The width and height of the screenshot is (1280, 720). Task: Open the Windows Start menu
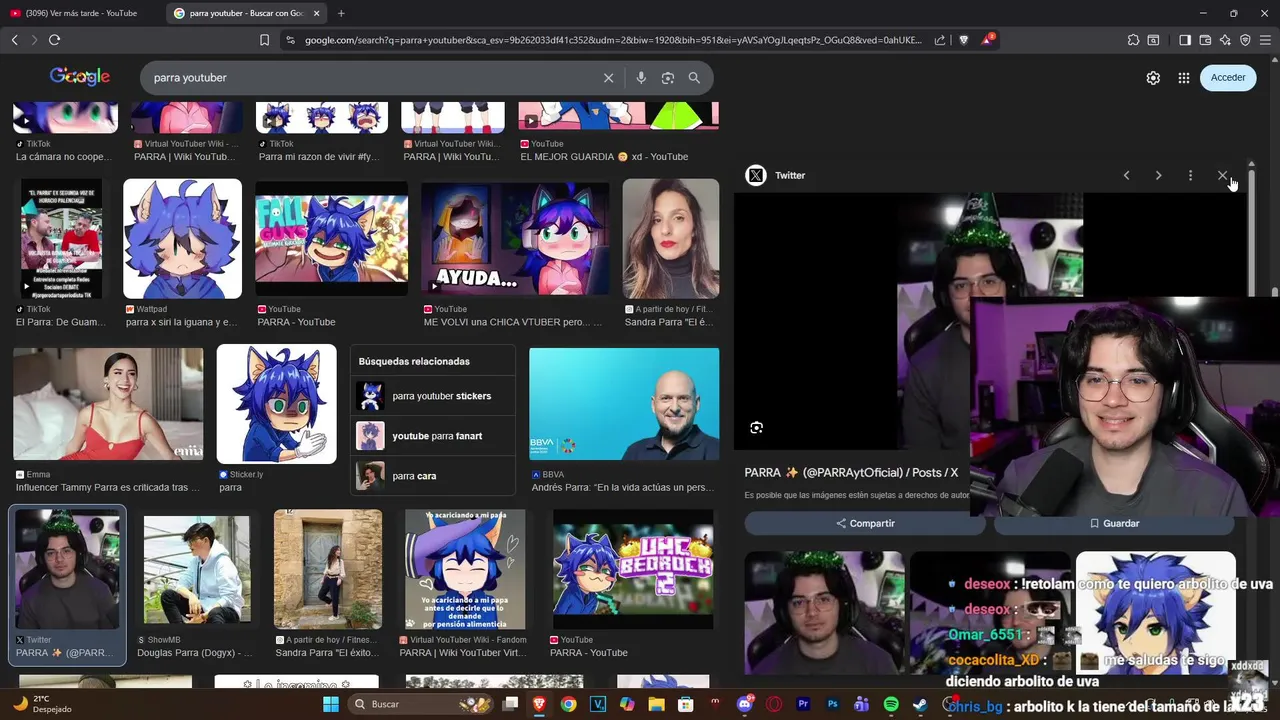coord(331,704)
